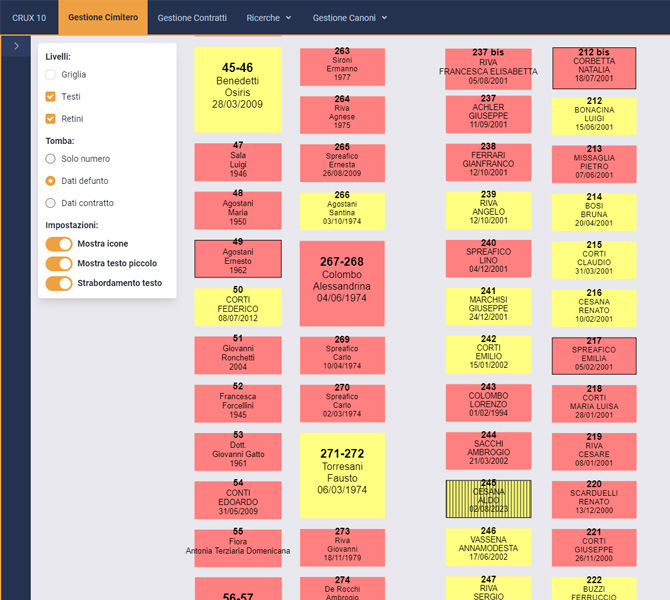Image resolution: width=670 pixels, height=600 pixels.
Task: Select tomb 238 Ferrari Gianfranco
Action: (488, 162)
